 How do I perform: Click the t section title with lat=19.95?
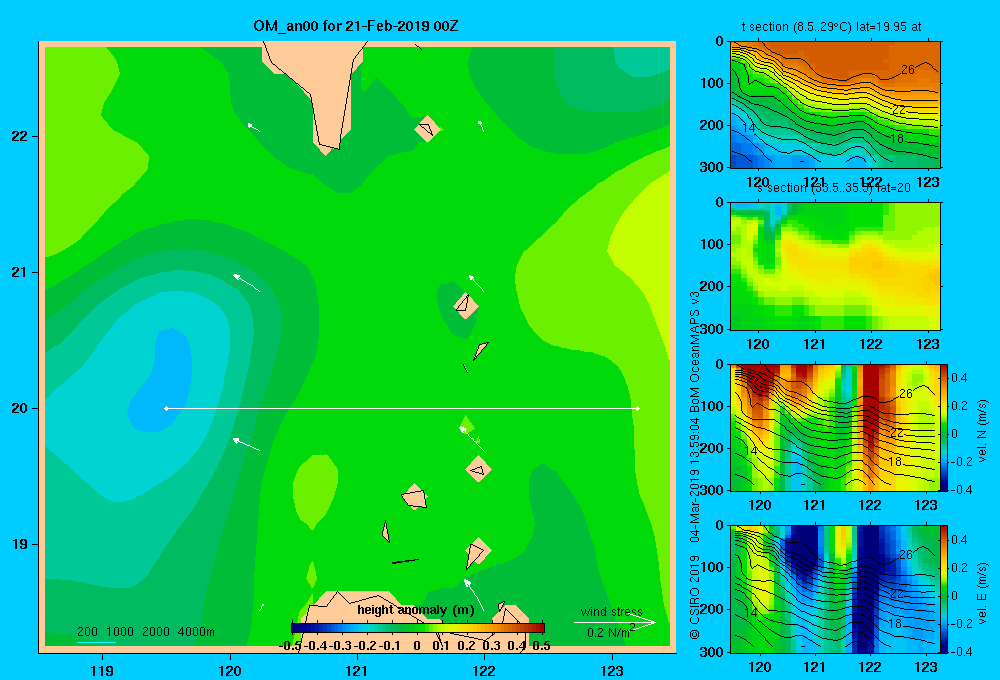coord(832,27)
